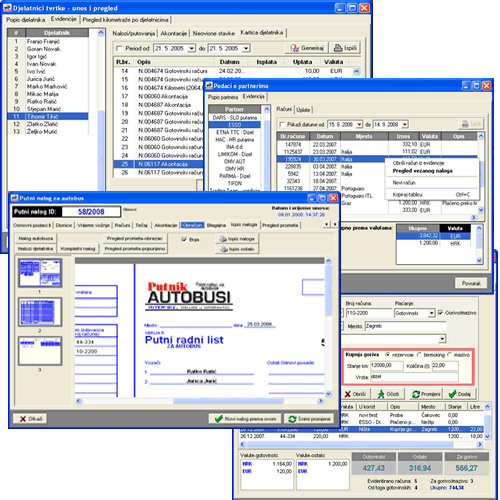Toggle the Prikaži datume od checkbox
The width and height of the screenshot is (500, 500).
pyautogui.click(x=282, y=125)
